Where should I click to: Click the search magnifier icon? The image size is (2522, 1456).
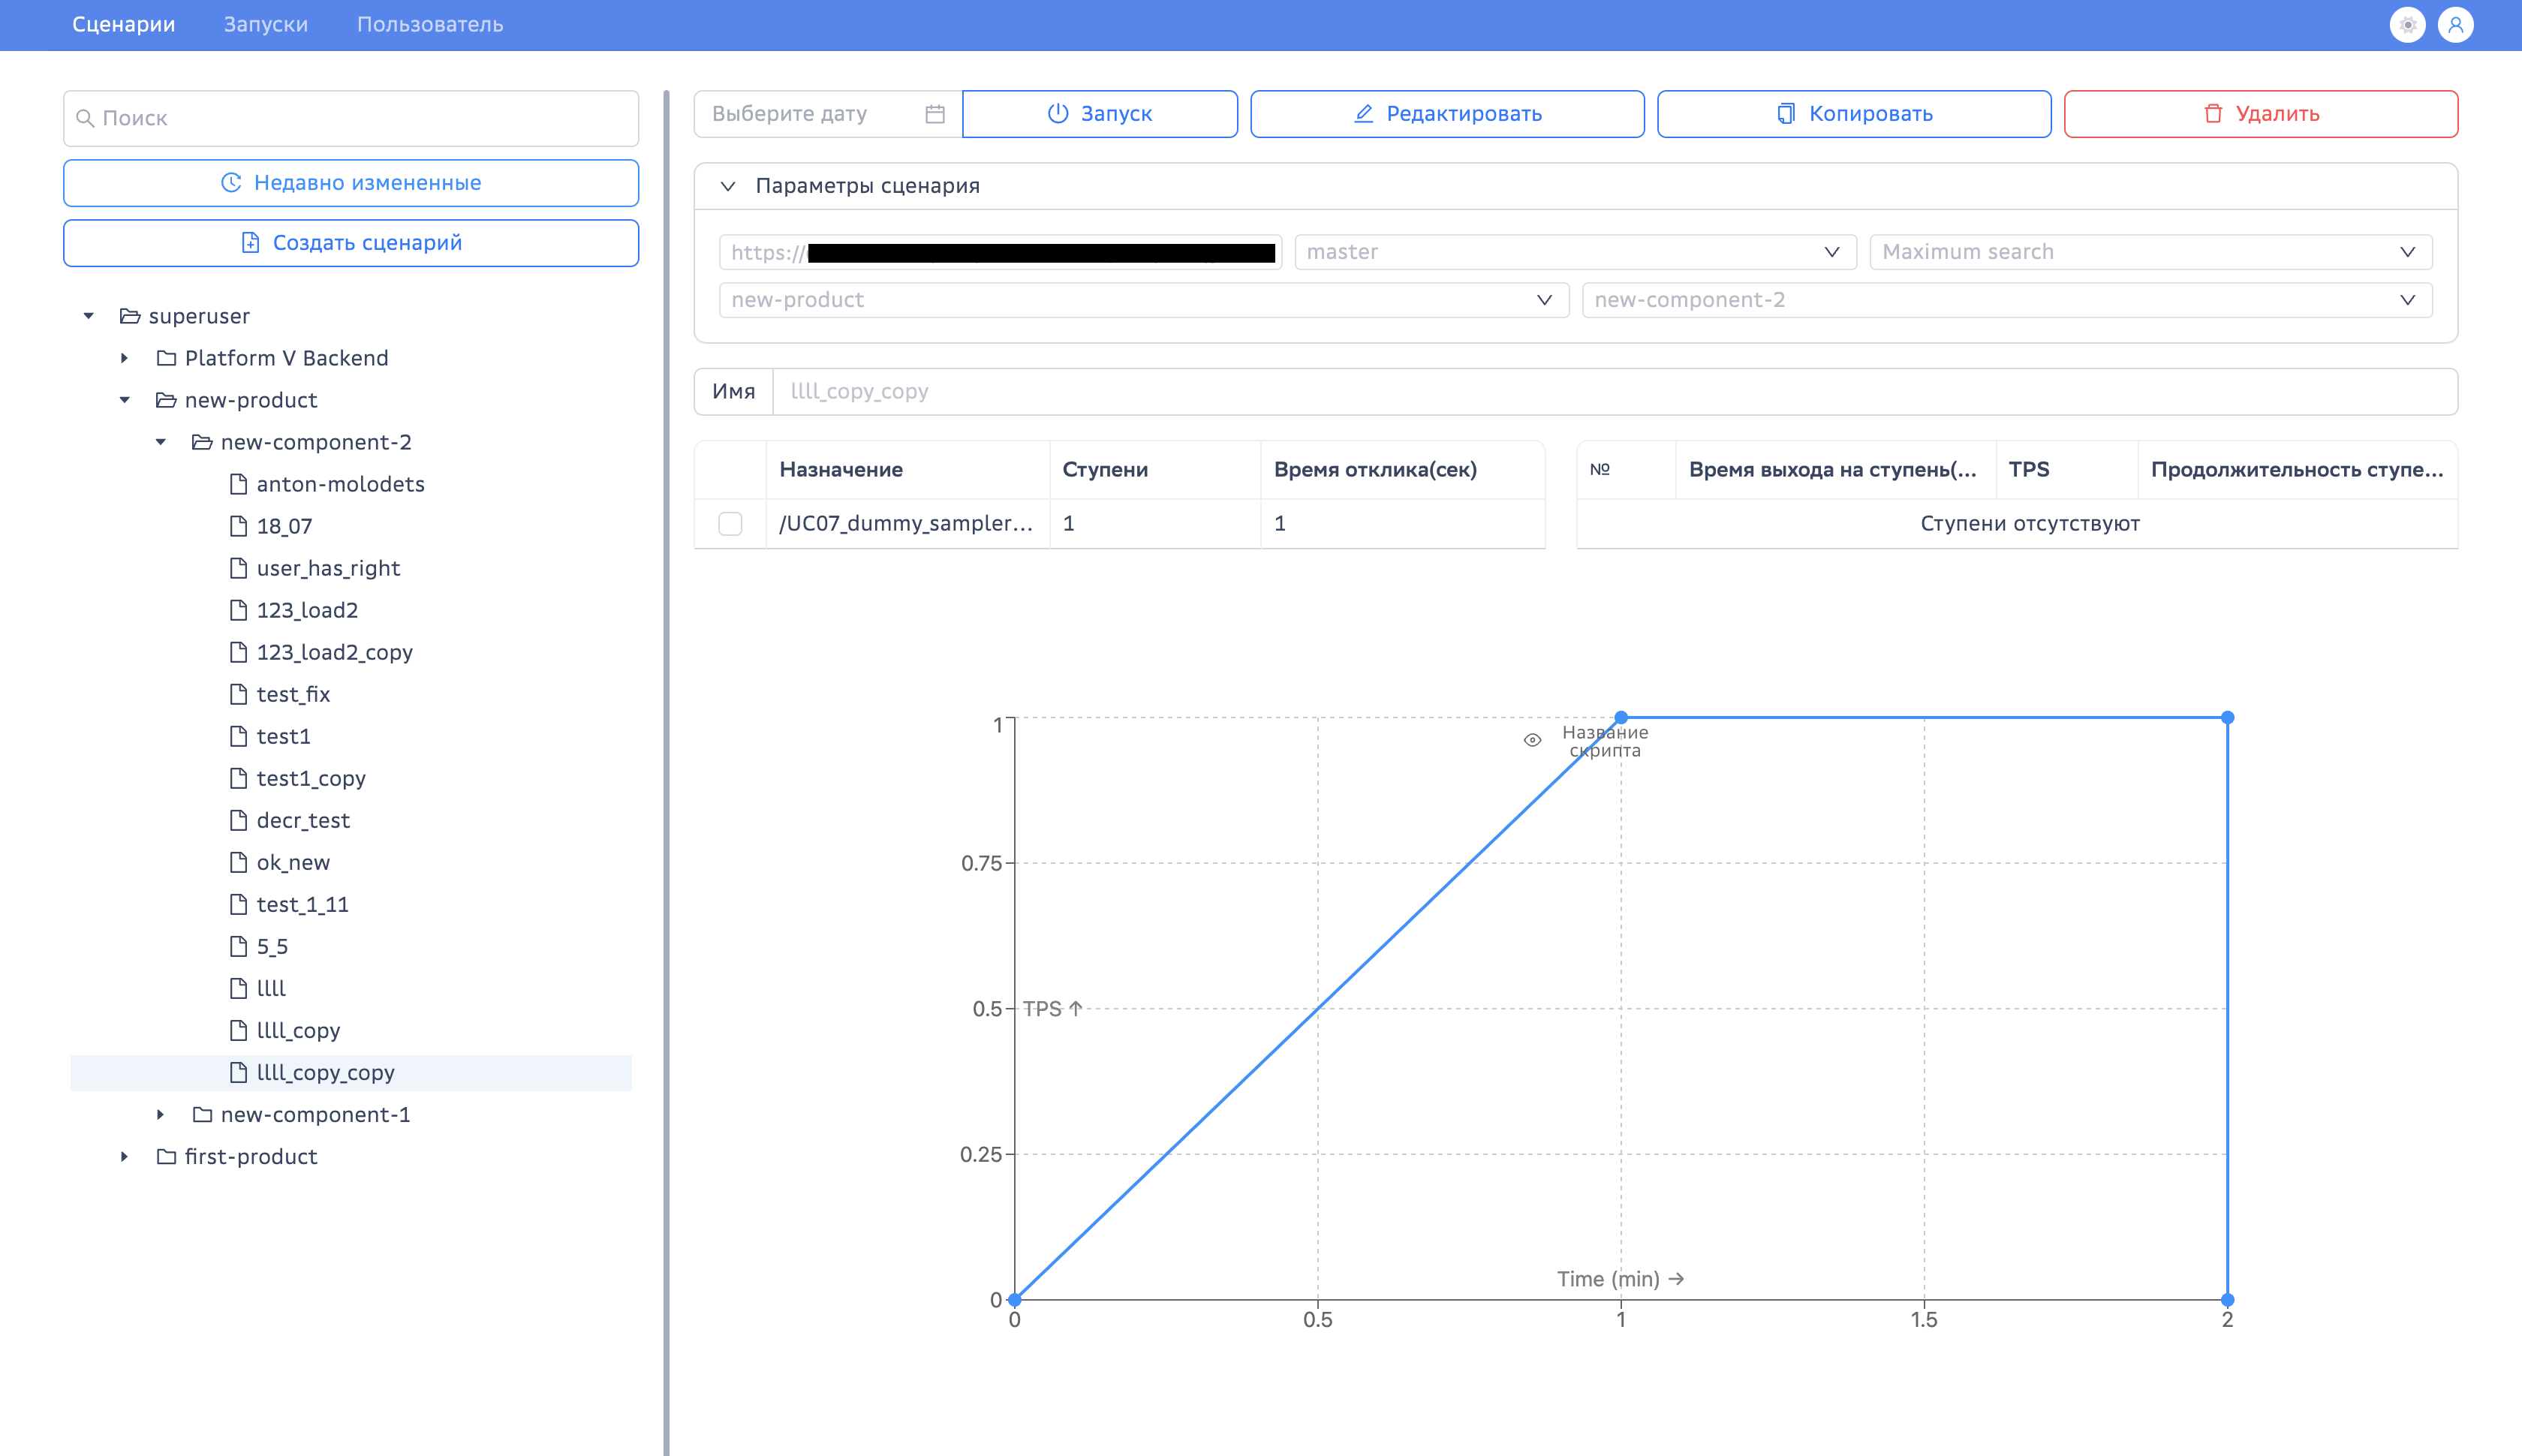tap(85, 118)
